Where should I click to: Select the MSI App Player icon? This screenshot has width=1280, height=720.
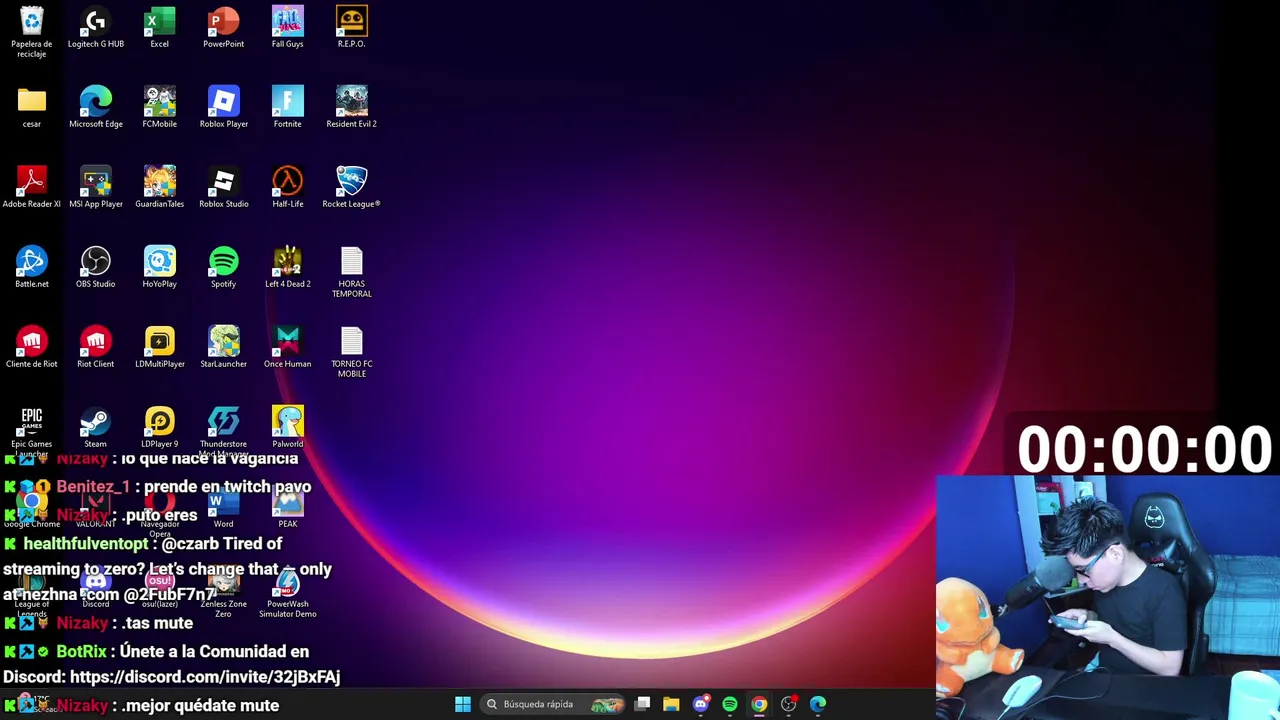(x=96, y=188)
